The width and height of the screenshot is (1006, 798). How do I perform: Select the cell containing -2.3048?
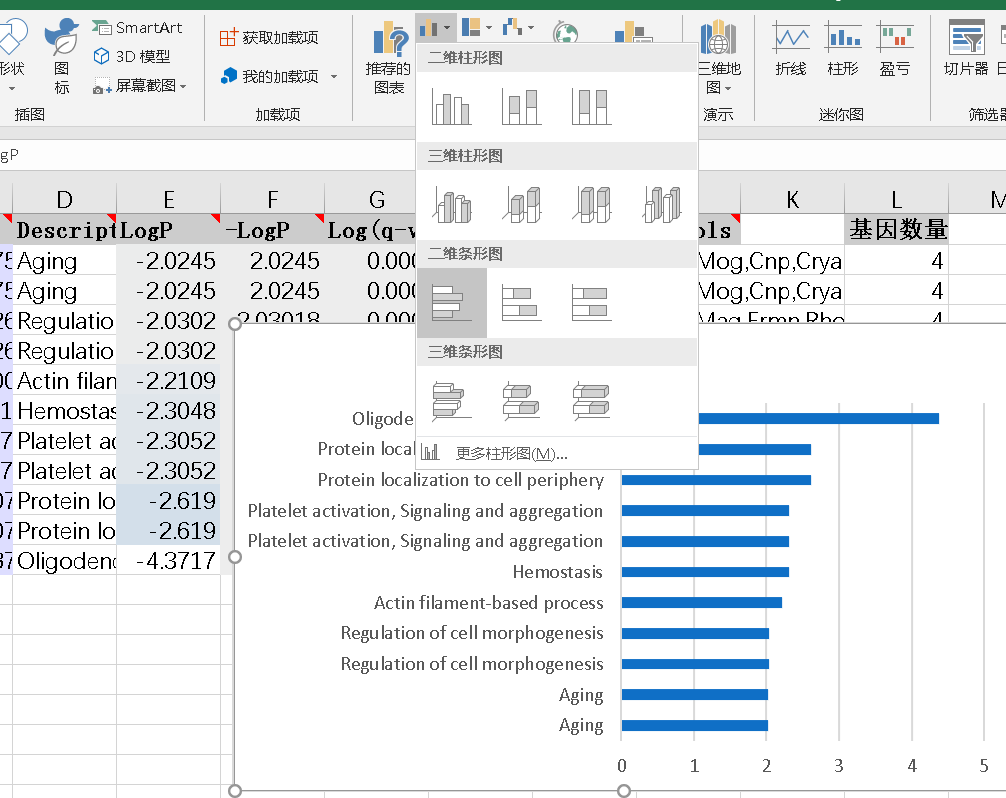coord(168,411)
